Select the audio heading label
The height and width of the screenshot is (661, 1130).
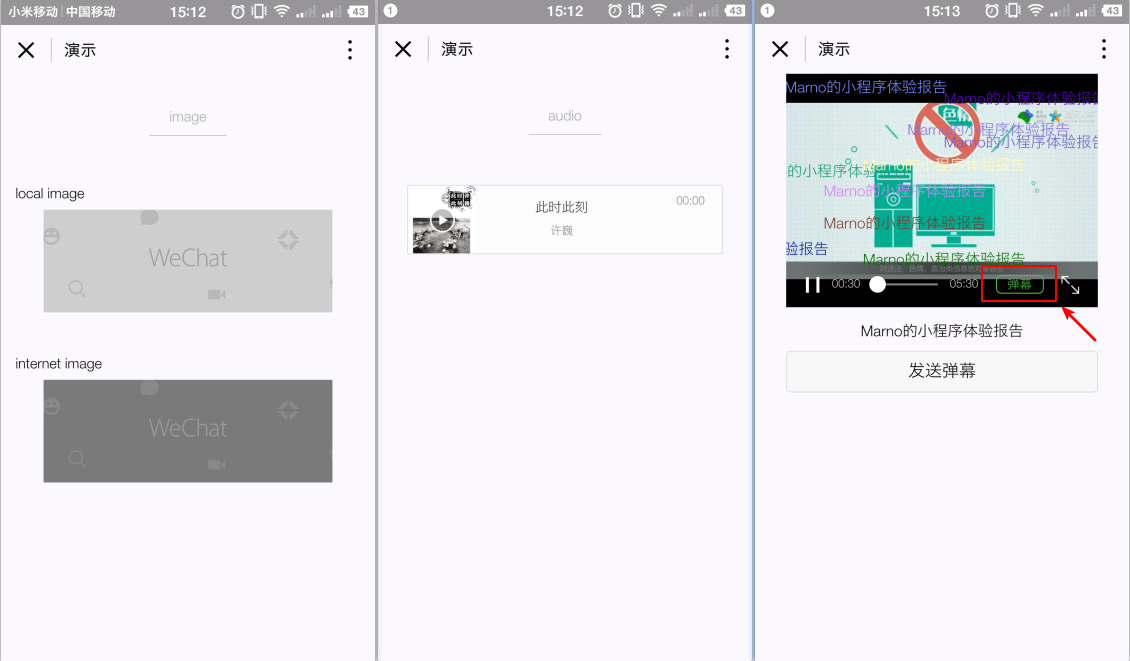coord(564,116)
